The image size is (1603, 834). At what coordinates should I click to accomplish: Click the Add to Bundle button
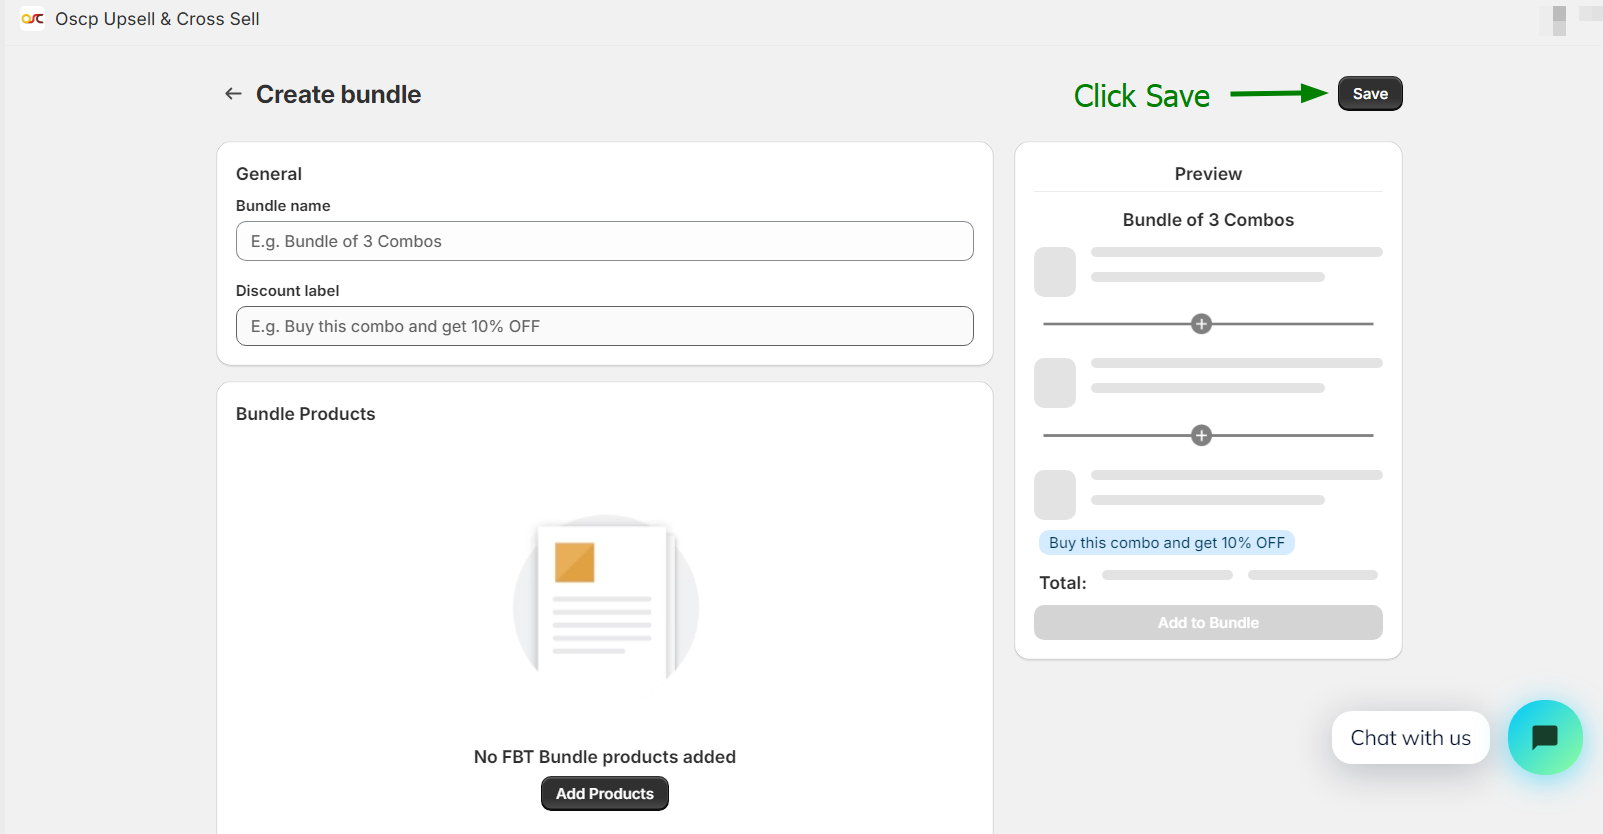[1208, 622]
